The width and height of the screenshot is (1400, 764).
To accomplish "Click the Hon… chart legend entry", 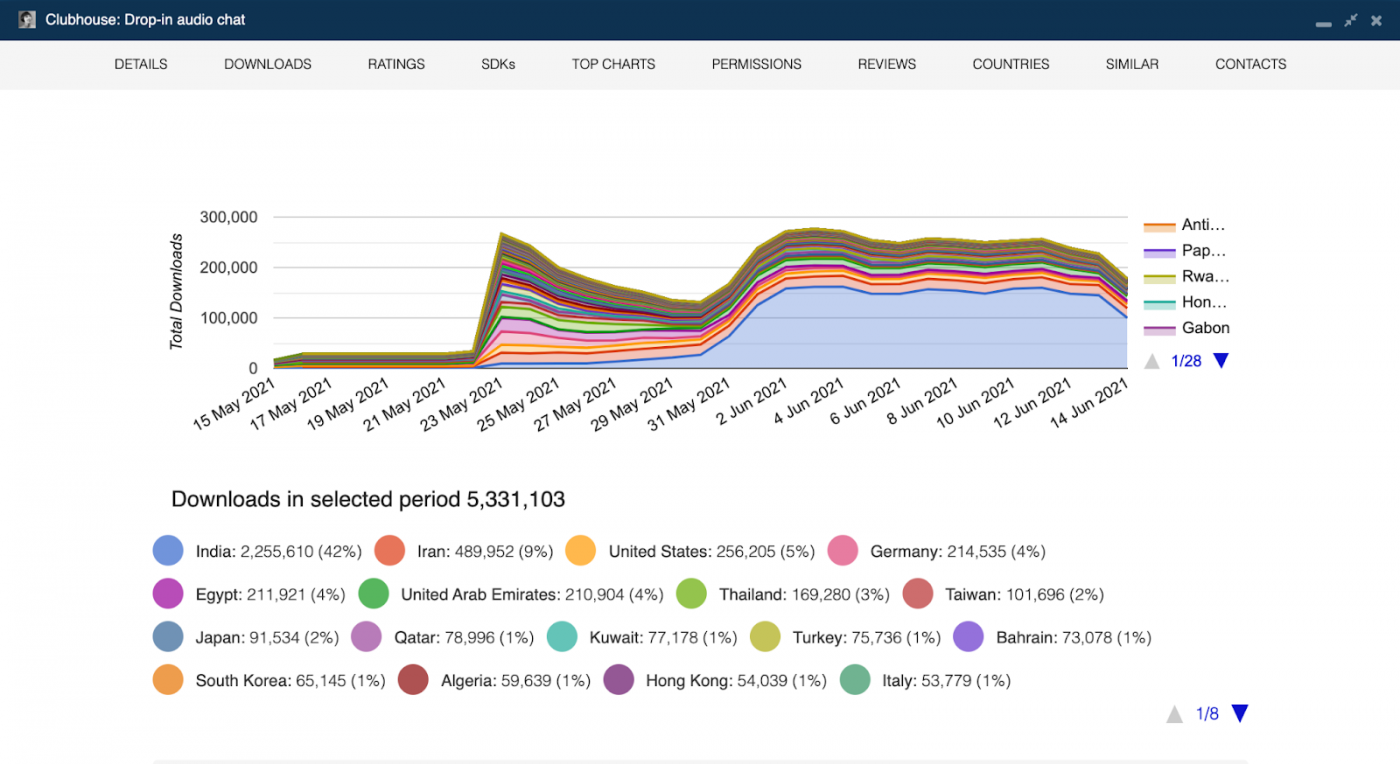I will (1186, 302).
